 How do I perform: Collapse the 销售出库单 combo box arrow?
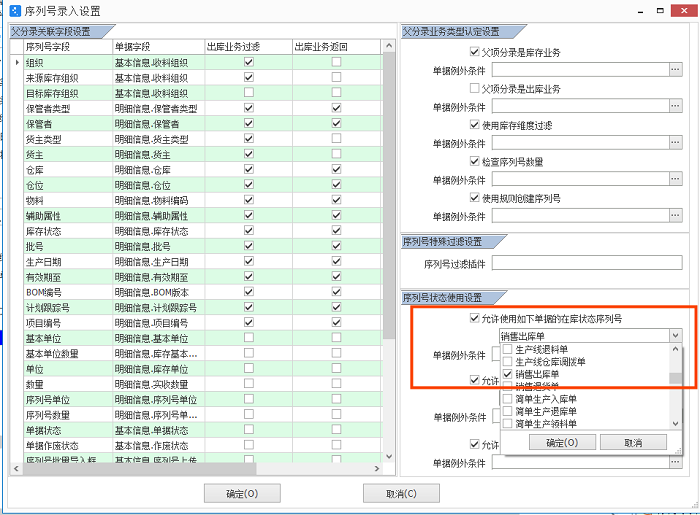[x=676, y=336]
